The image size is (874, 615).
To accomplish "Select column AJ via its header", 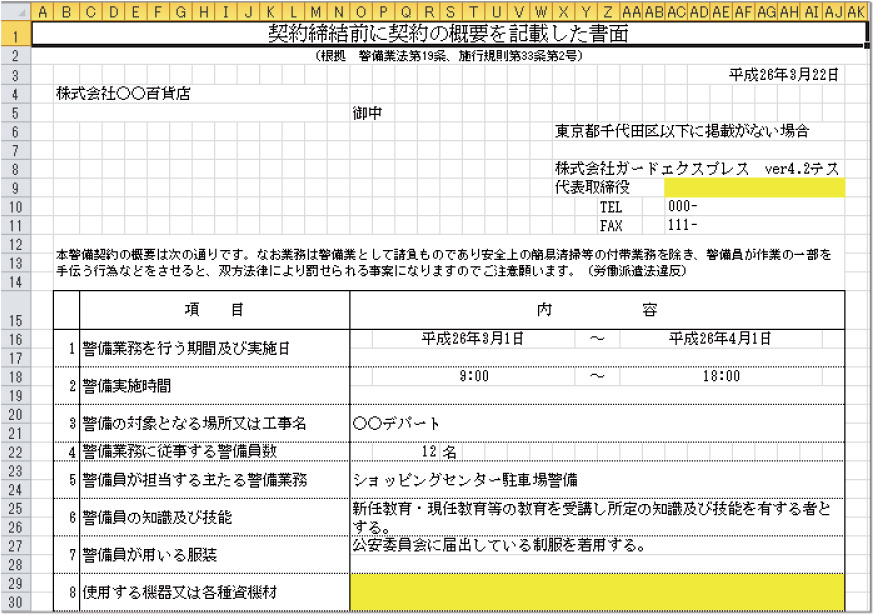I will point(833,12).
